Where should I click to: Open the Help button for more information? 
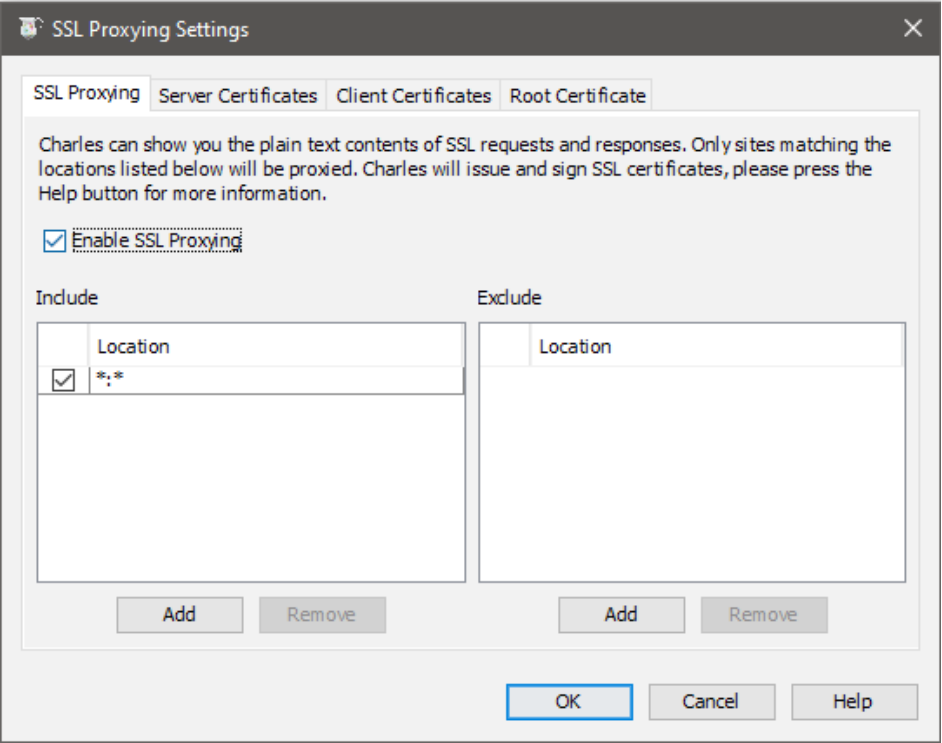click(853, 702)
